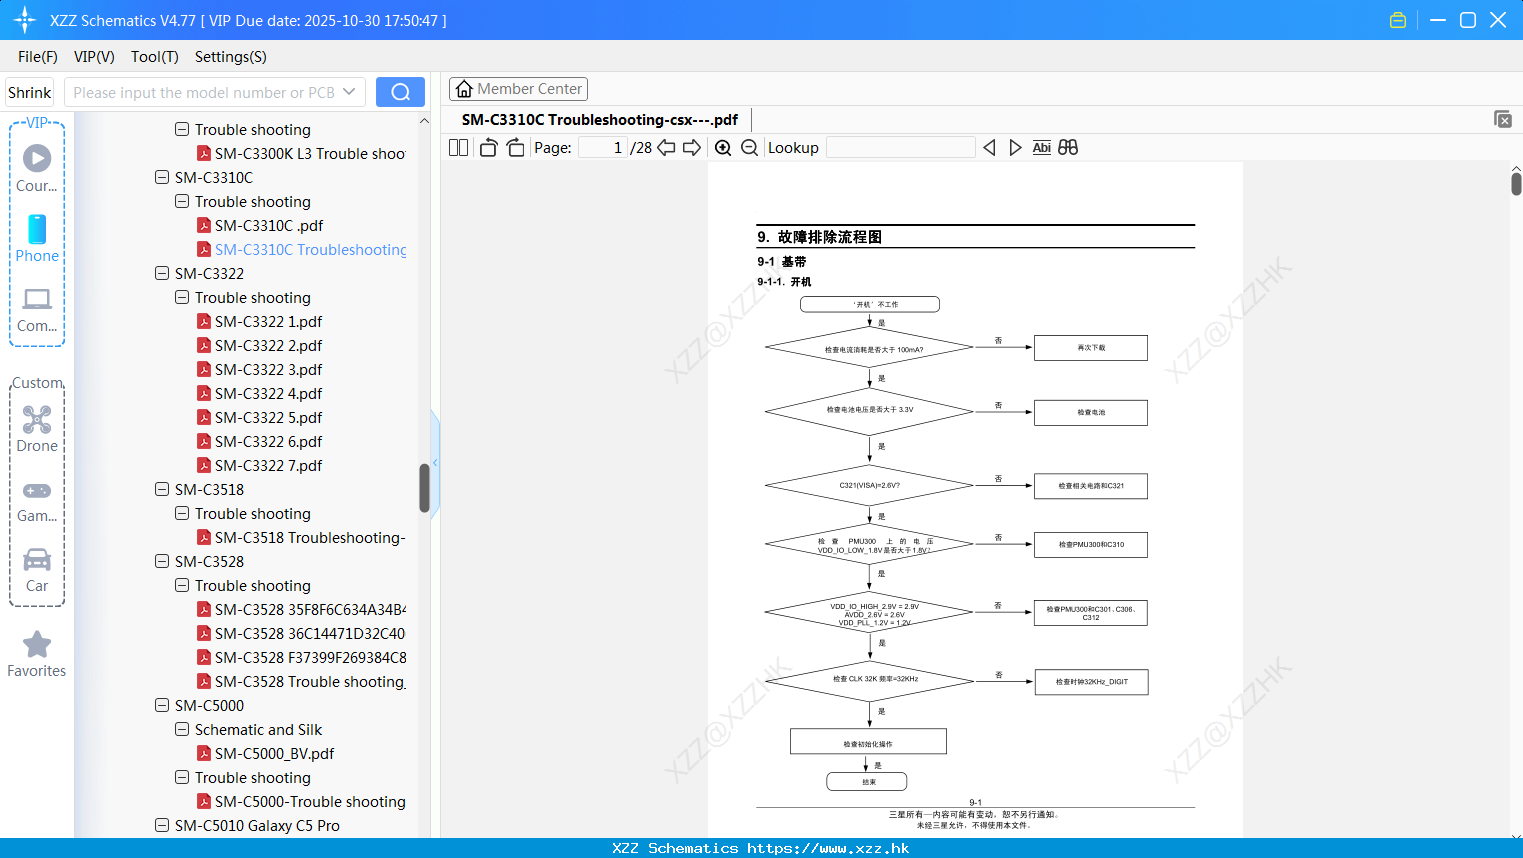Find next lookup match

click(1015, 147)
